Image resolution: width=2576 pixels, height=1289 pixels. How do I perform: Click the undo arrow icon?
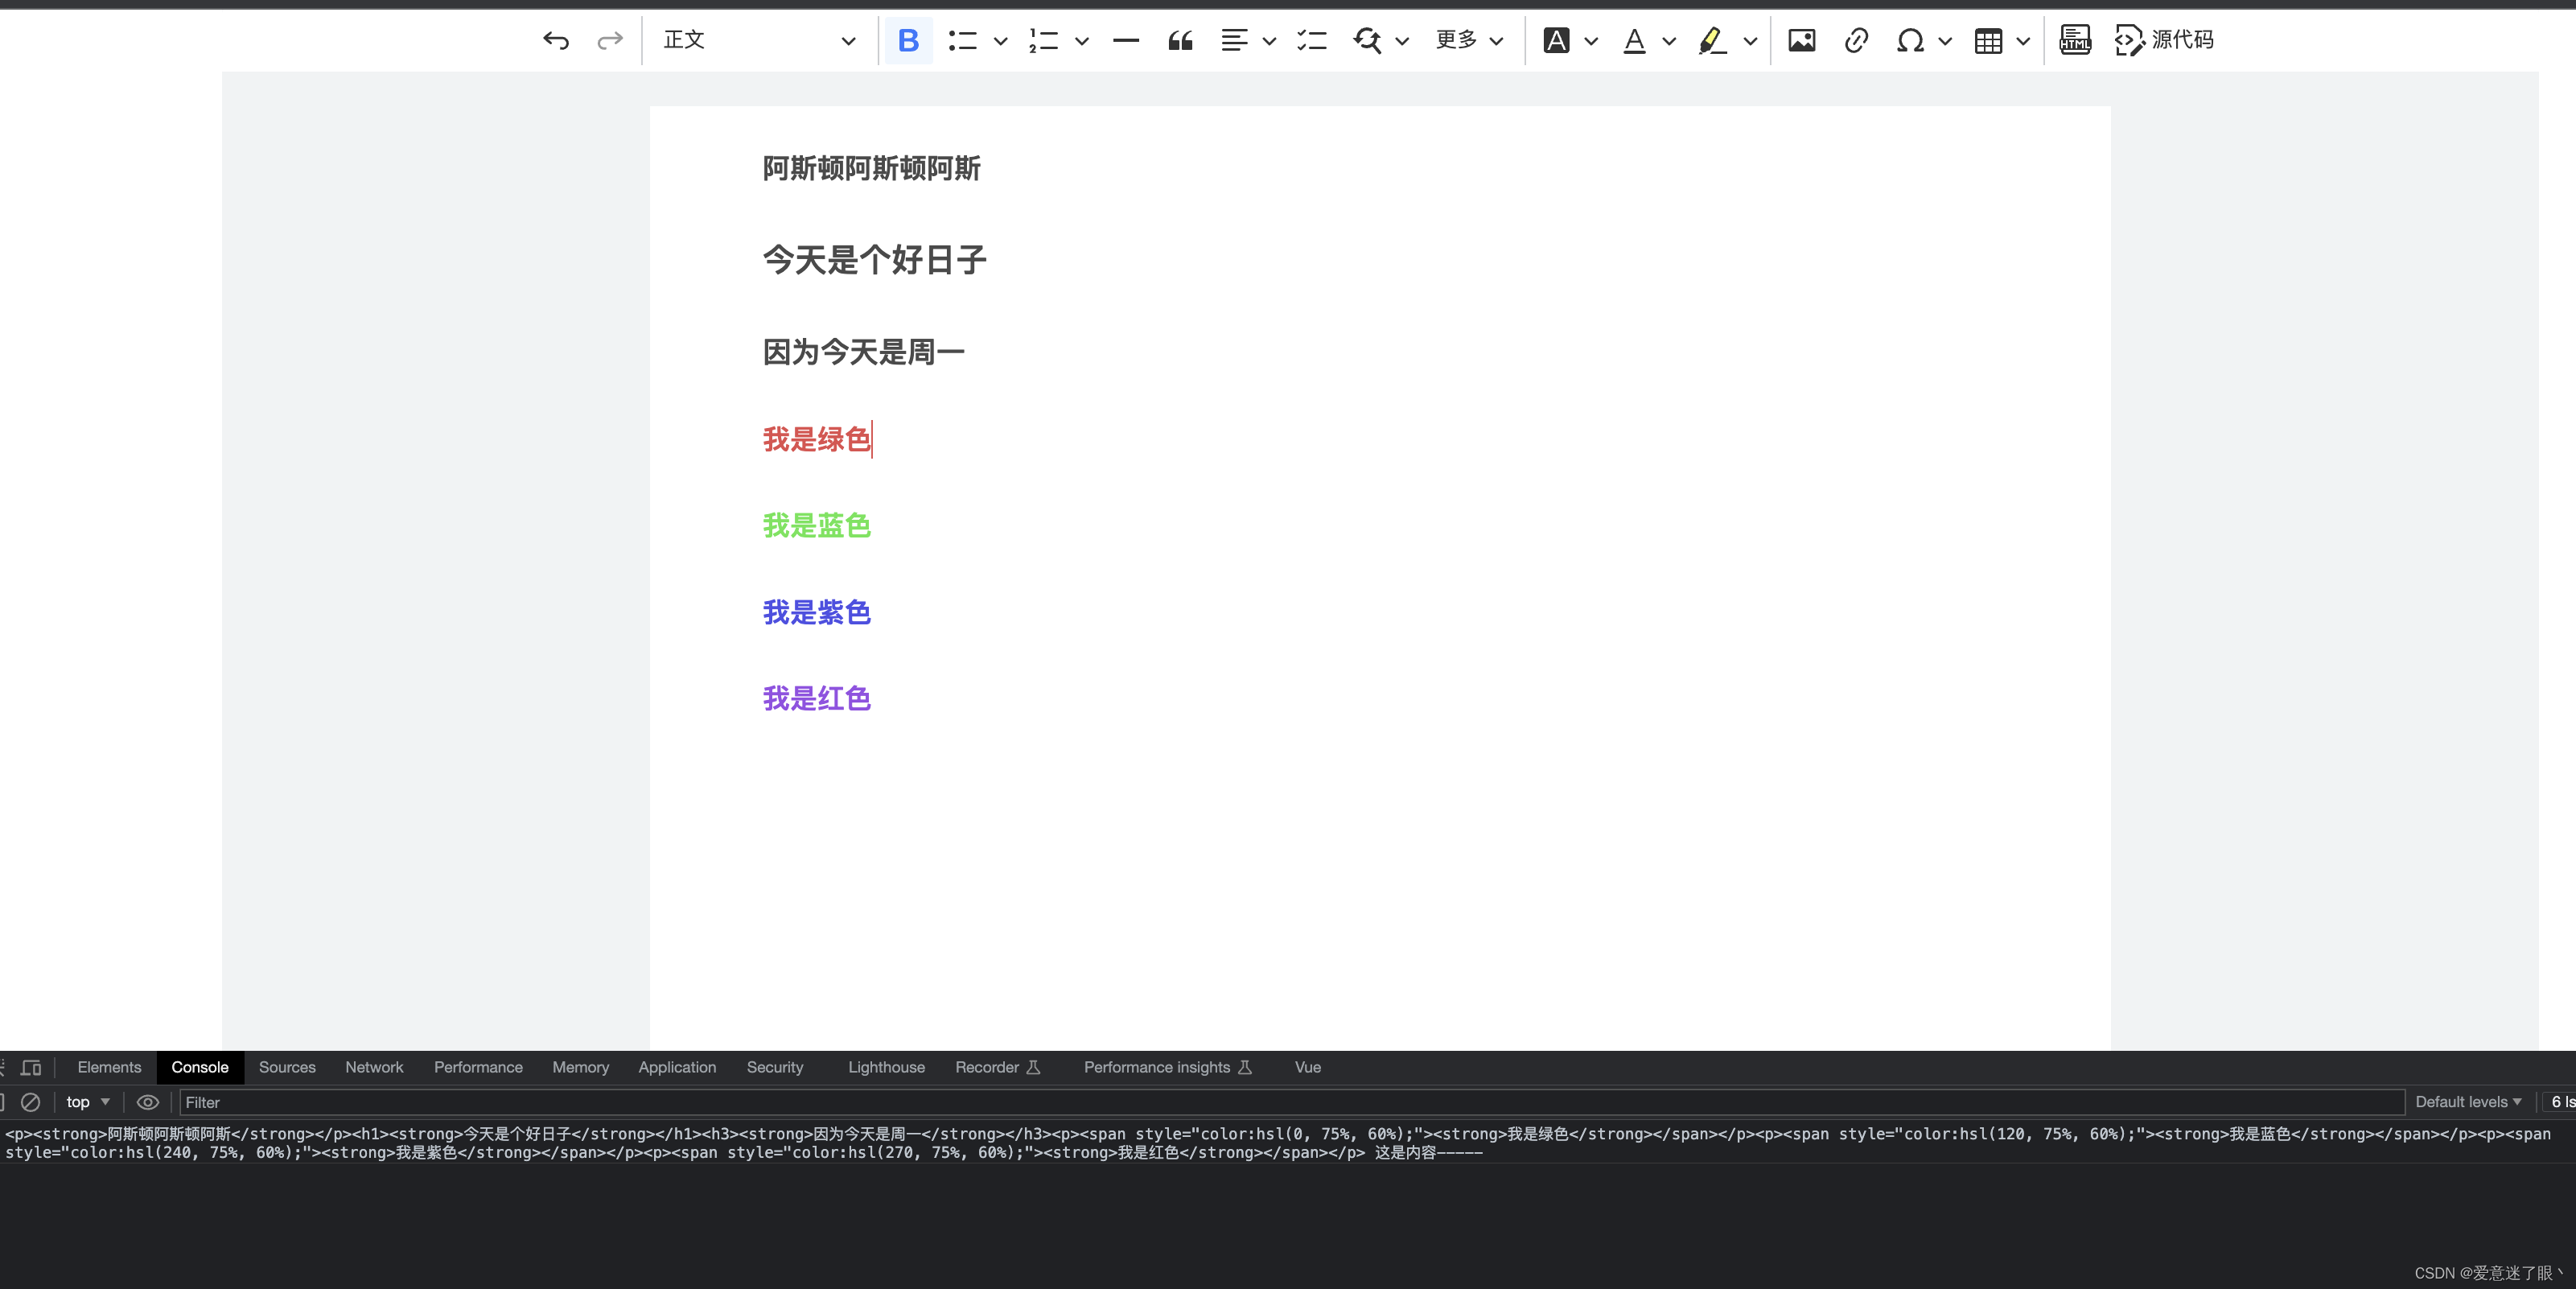(x=556, y=40)
